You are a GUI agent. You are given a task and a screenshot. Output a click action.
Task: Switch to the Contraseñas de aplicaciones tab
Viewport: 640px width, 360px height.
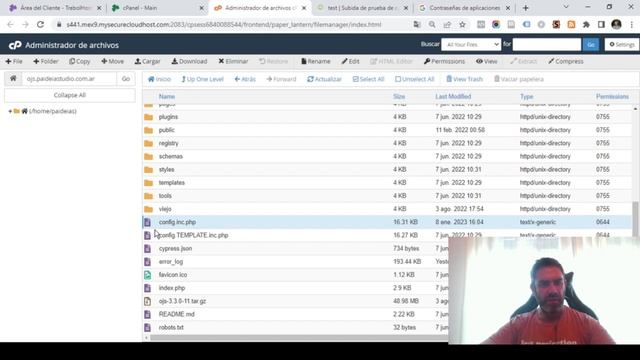tap(464, 8)
